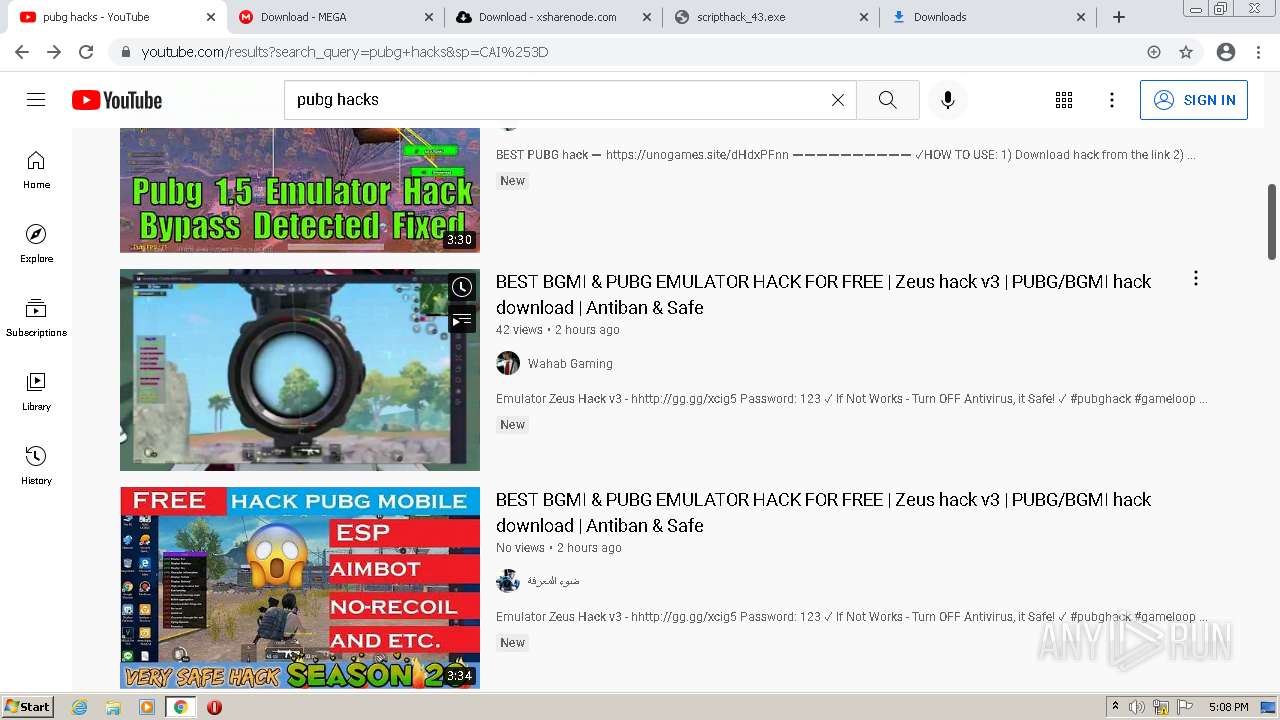This screenshot has width=1280, height=720.
Task: Click the pubg hacks search field
Action: [x=570, y=100]
